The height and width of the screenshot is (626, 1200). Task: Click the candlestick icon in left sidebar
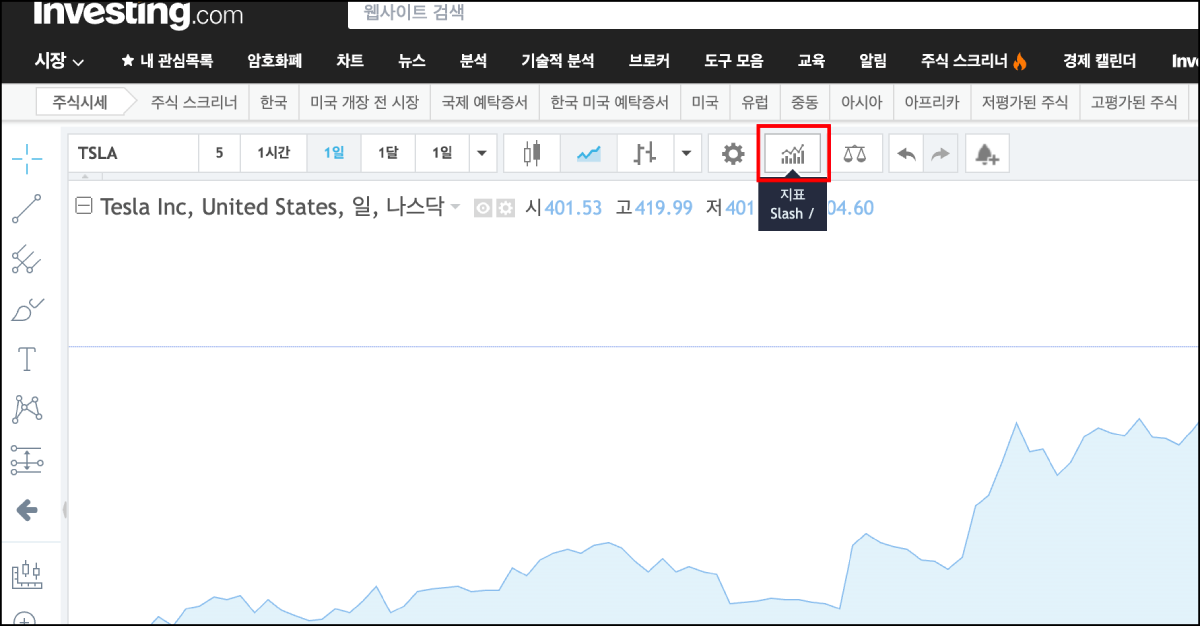(27, 573)
